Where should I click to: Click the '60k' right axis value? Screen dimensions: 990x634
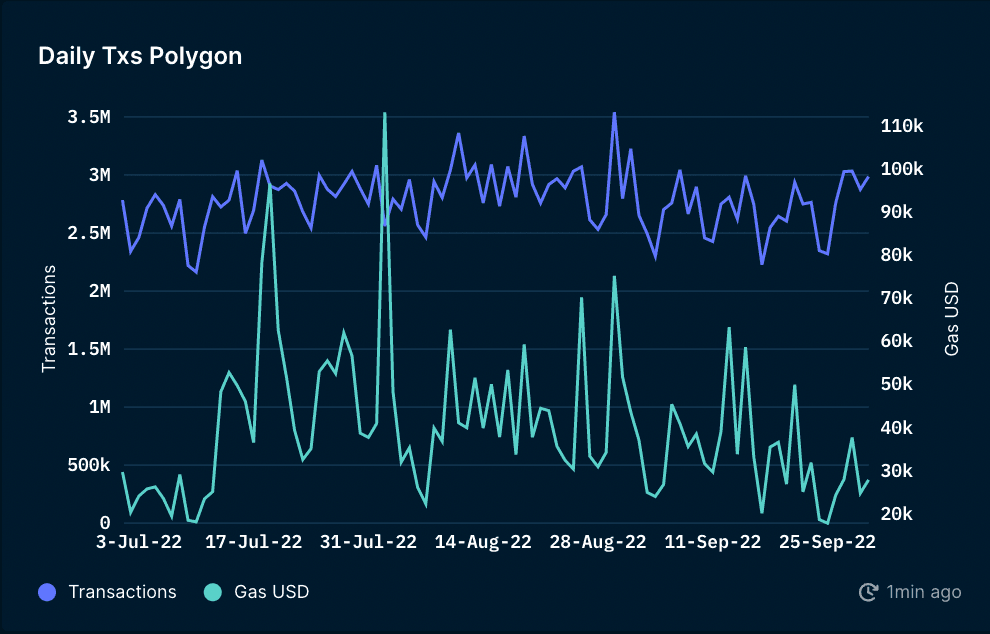[x=897, y=341]
